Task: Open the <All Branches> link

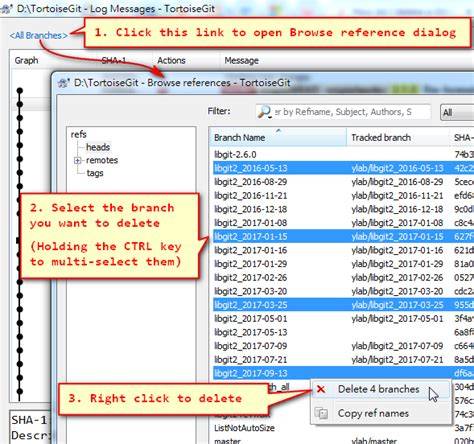Action: [x=38, y=35]
